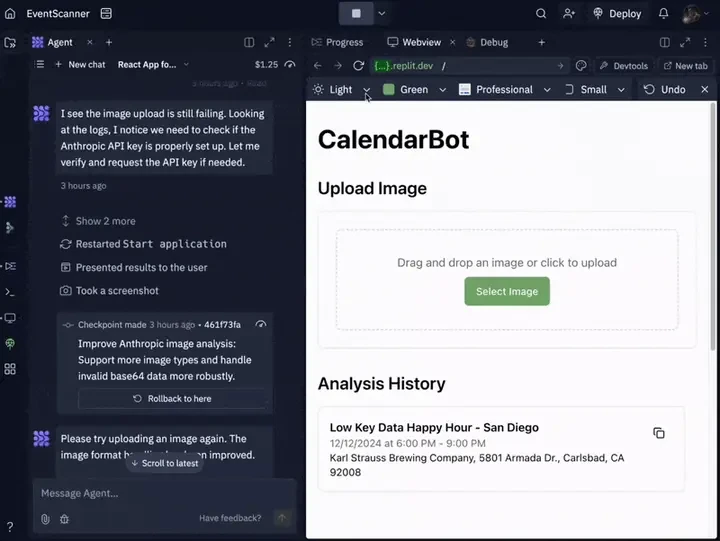Open the Restarted Start application entry
This screenshot has width=720, height=541.
(x=143, y=244)
